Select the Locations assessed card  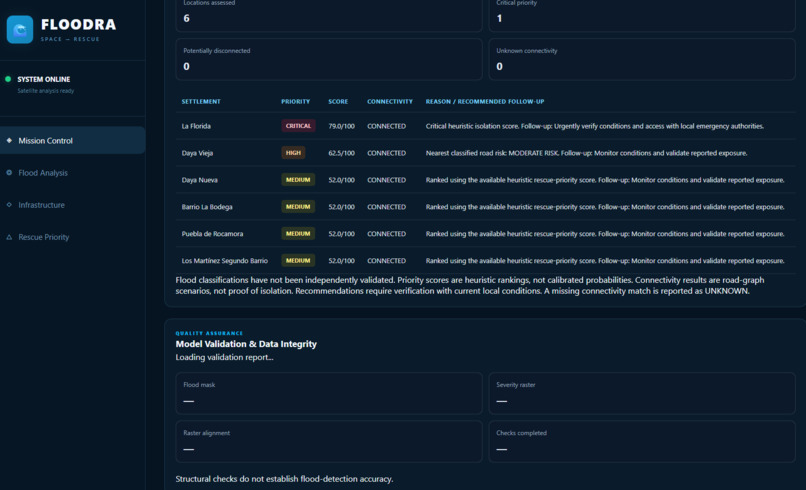point(329,14)
